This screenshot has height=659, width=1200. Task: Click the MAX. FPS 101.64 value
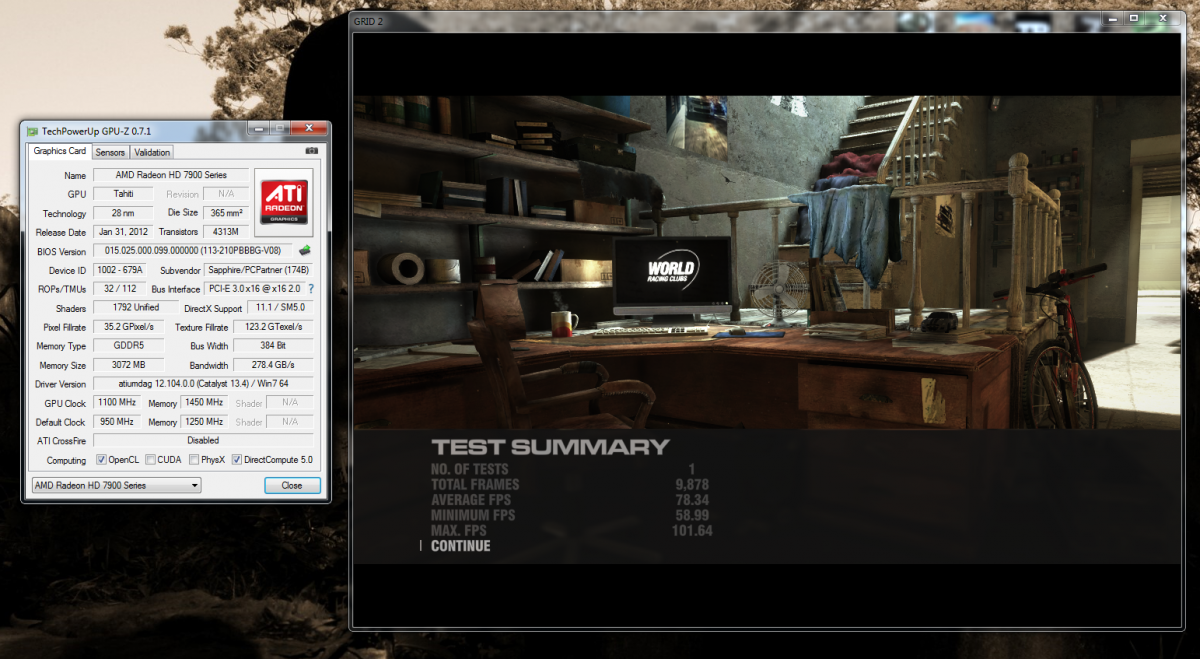(692, 531)
